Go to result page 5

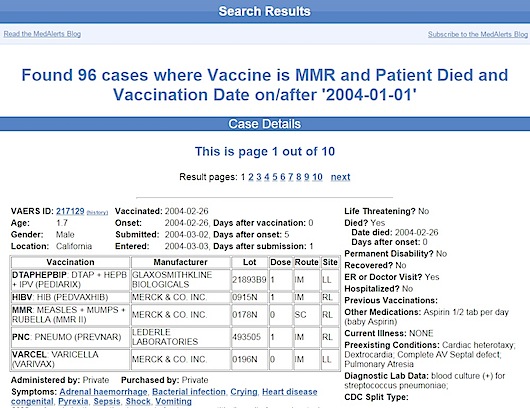[275, 177]
